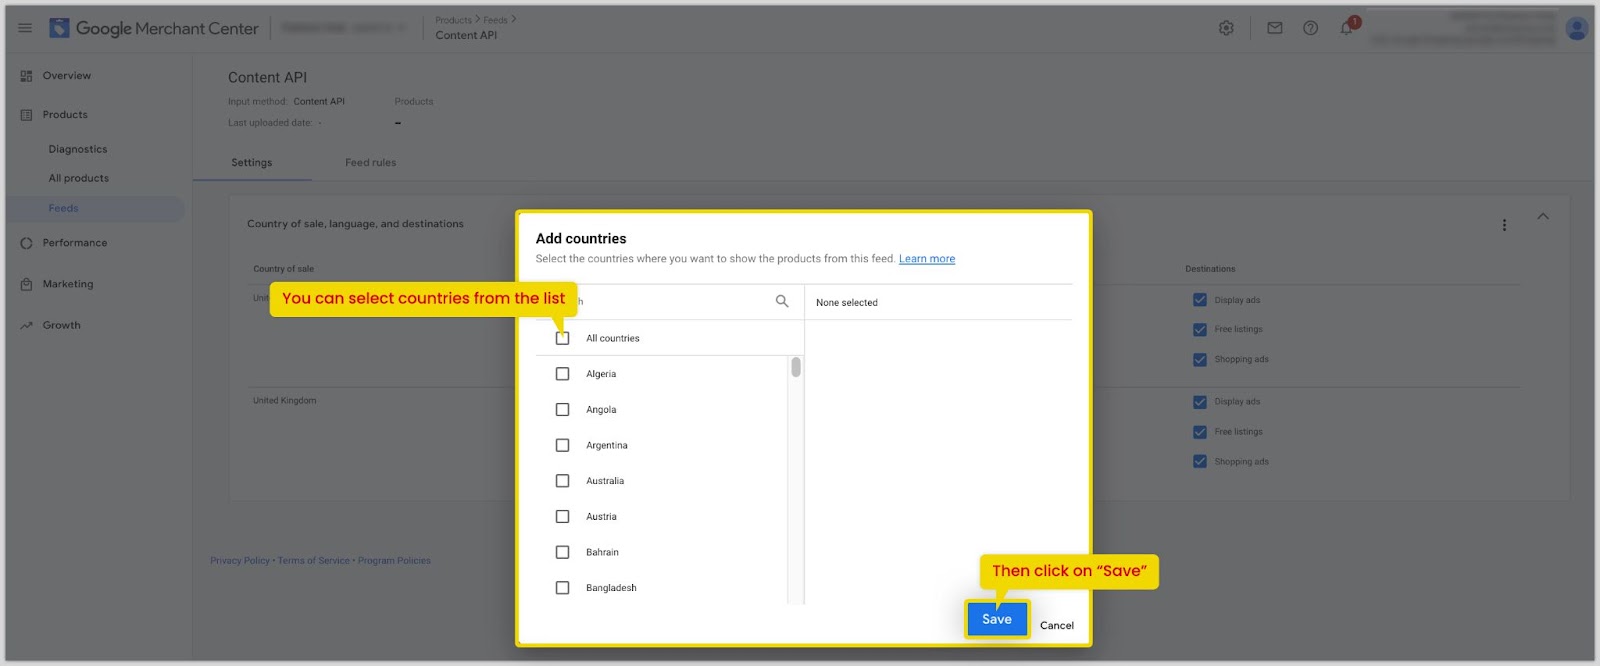This screenshot has height=666, width=1600.
Task: Click the Save button
Action: [997, 619]
